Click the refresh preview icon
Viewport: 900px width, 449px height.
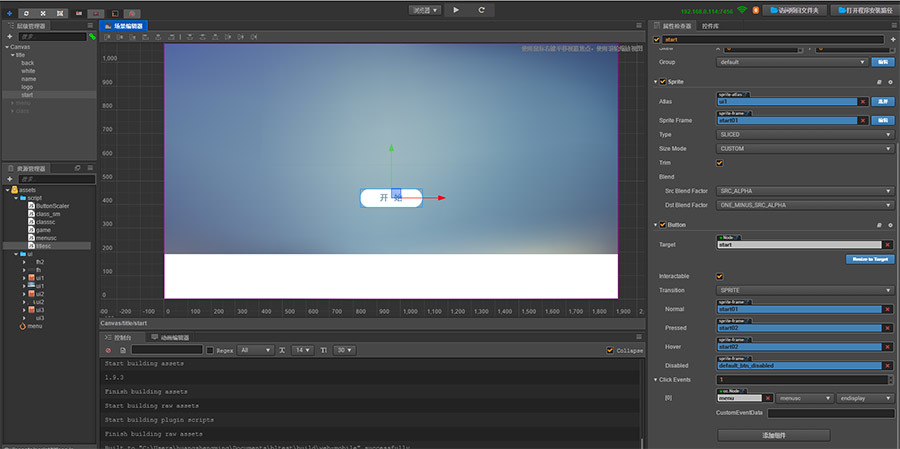point(482,10)
